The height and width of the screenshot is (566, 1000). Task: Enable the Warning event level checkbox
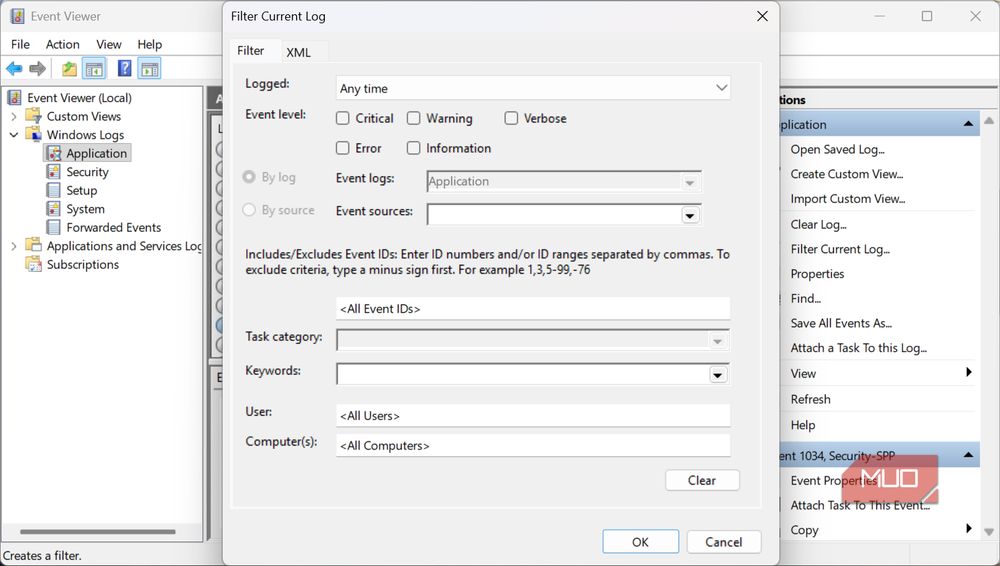pos(413,118)
